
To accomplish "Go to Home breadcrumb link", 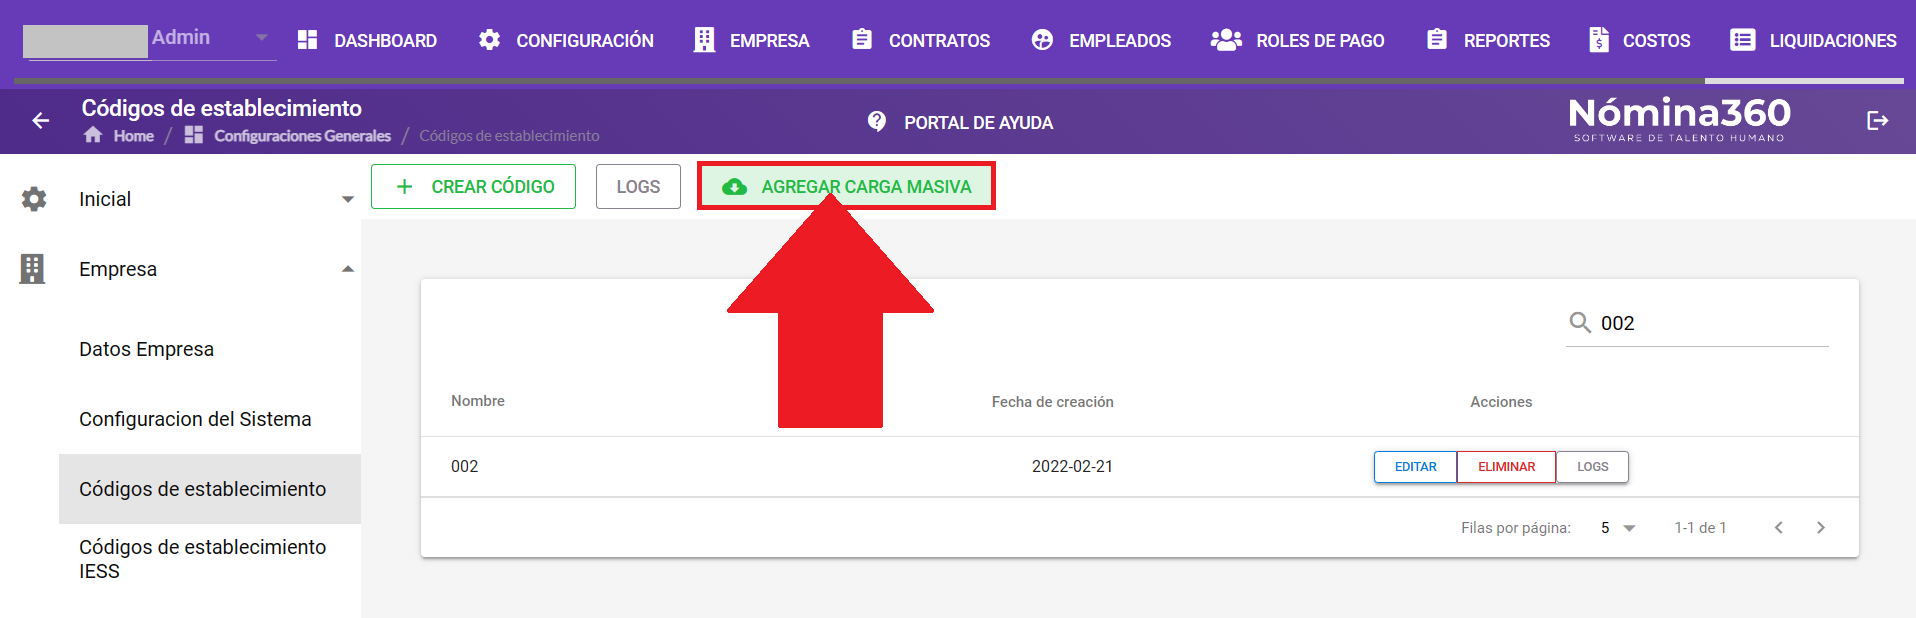I will [133, 136].
